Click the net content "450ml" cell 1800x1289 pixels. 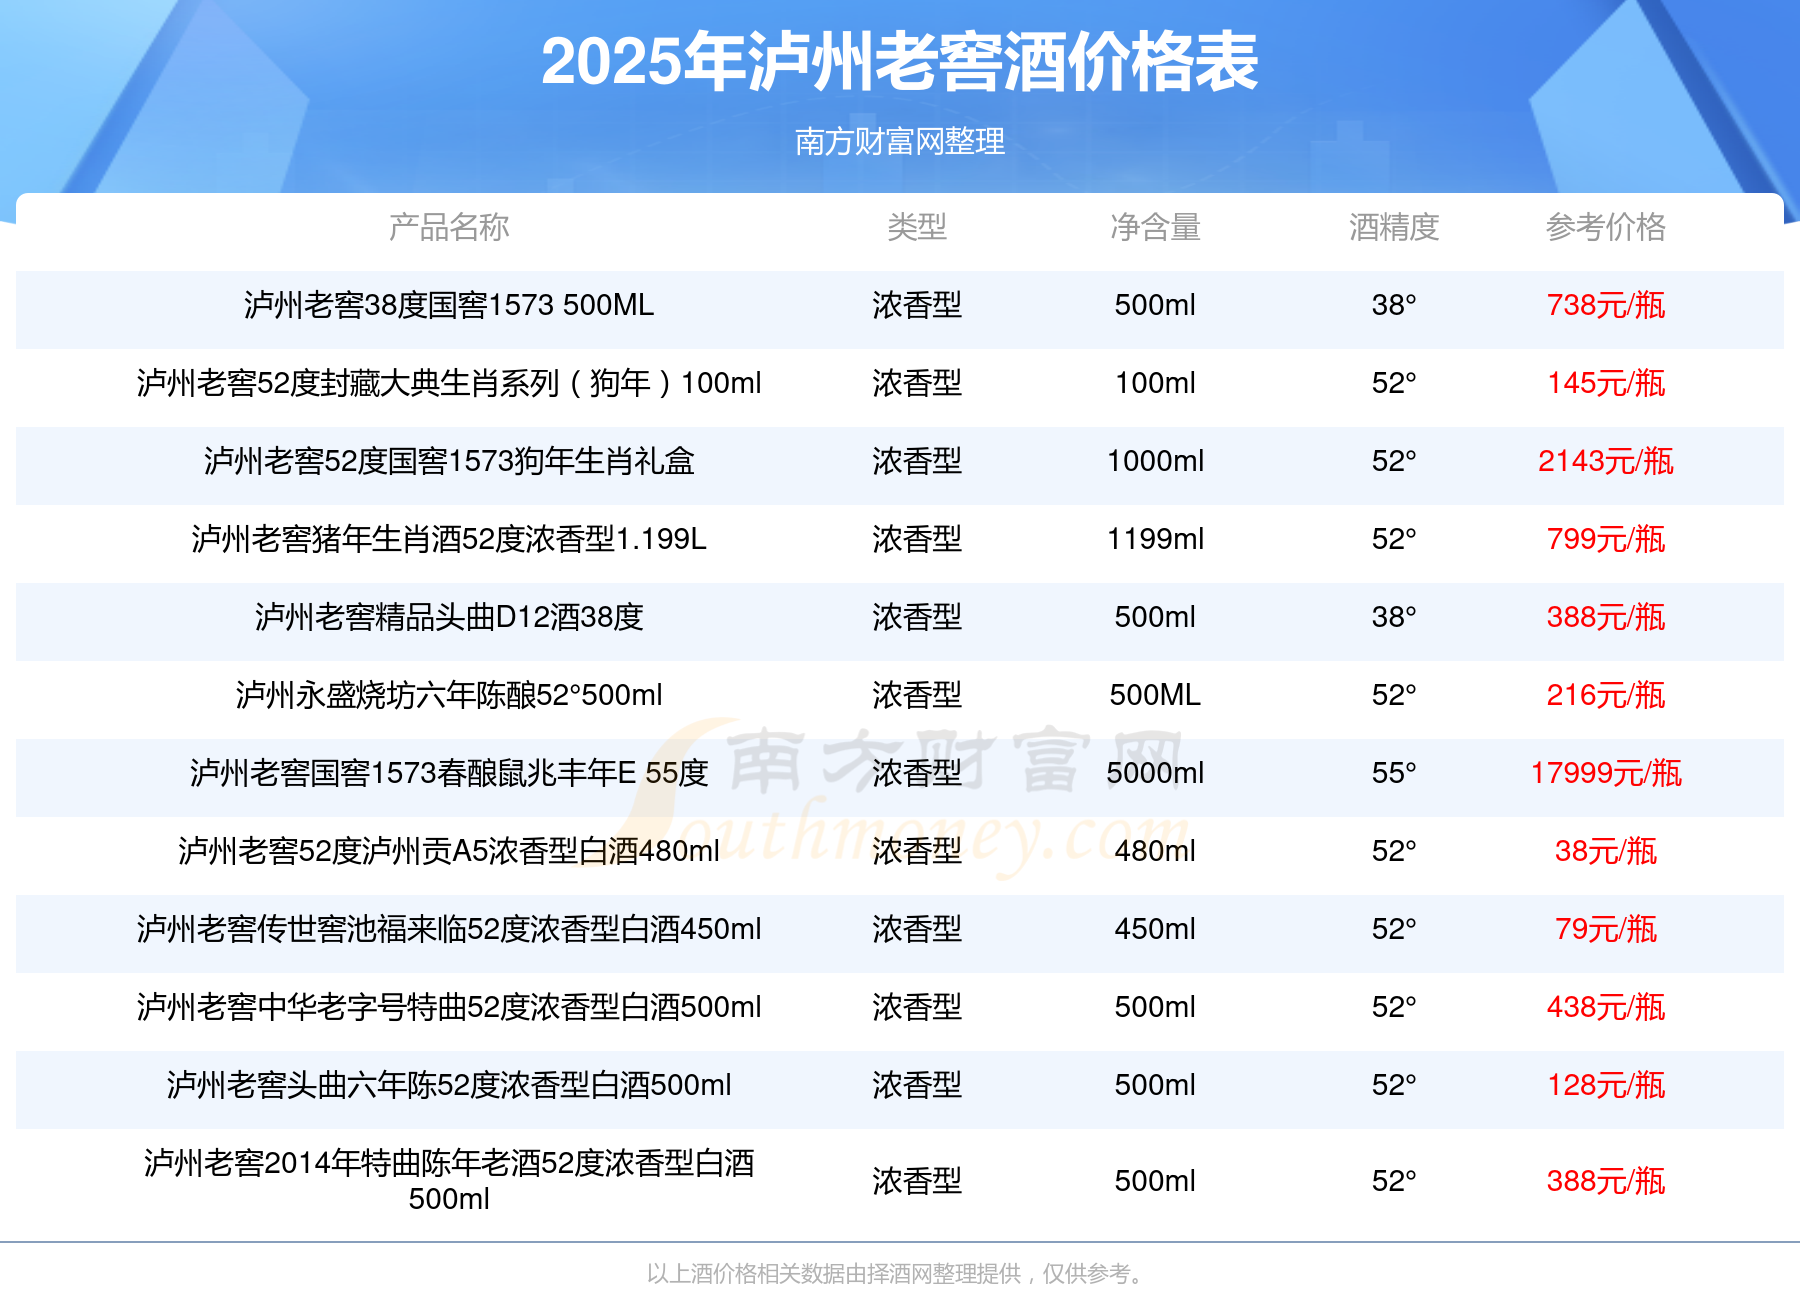pyautogui.click(x=1155, y=929)
